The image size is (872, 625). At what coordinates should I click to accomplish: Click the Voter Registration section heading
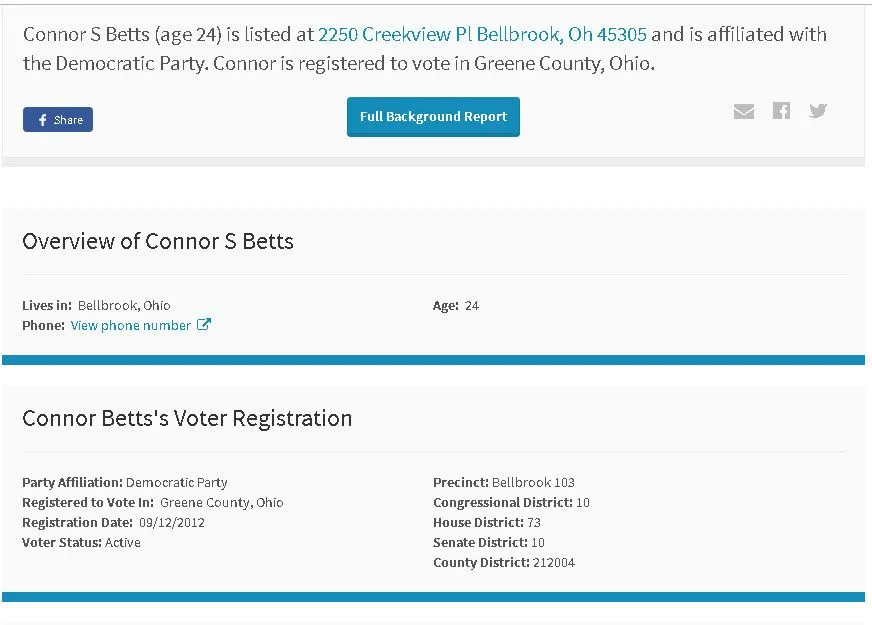pos(187,418)
